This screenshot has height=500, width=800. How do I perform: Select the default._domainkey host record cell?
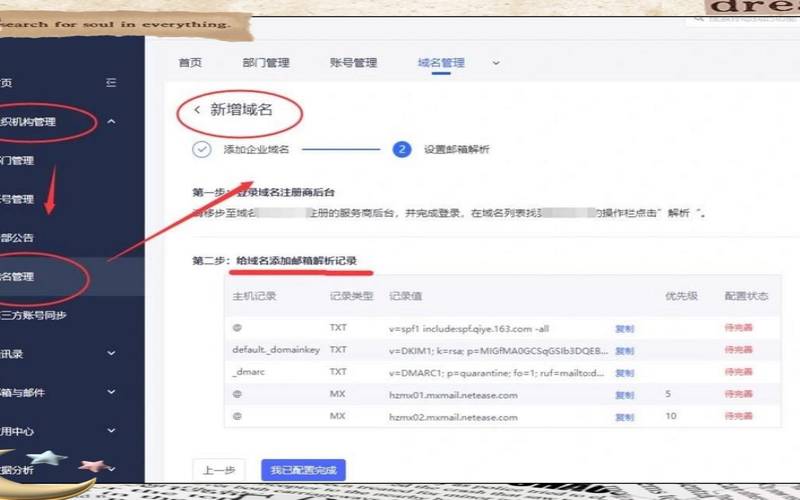(276, 349)
